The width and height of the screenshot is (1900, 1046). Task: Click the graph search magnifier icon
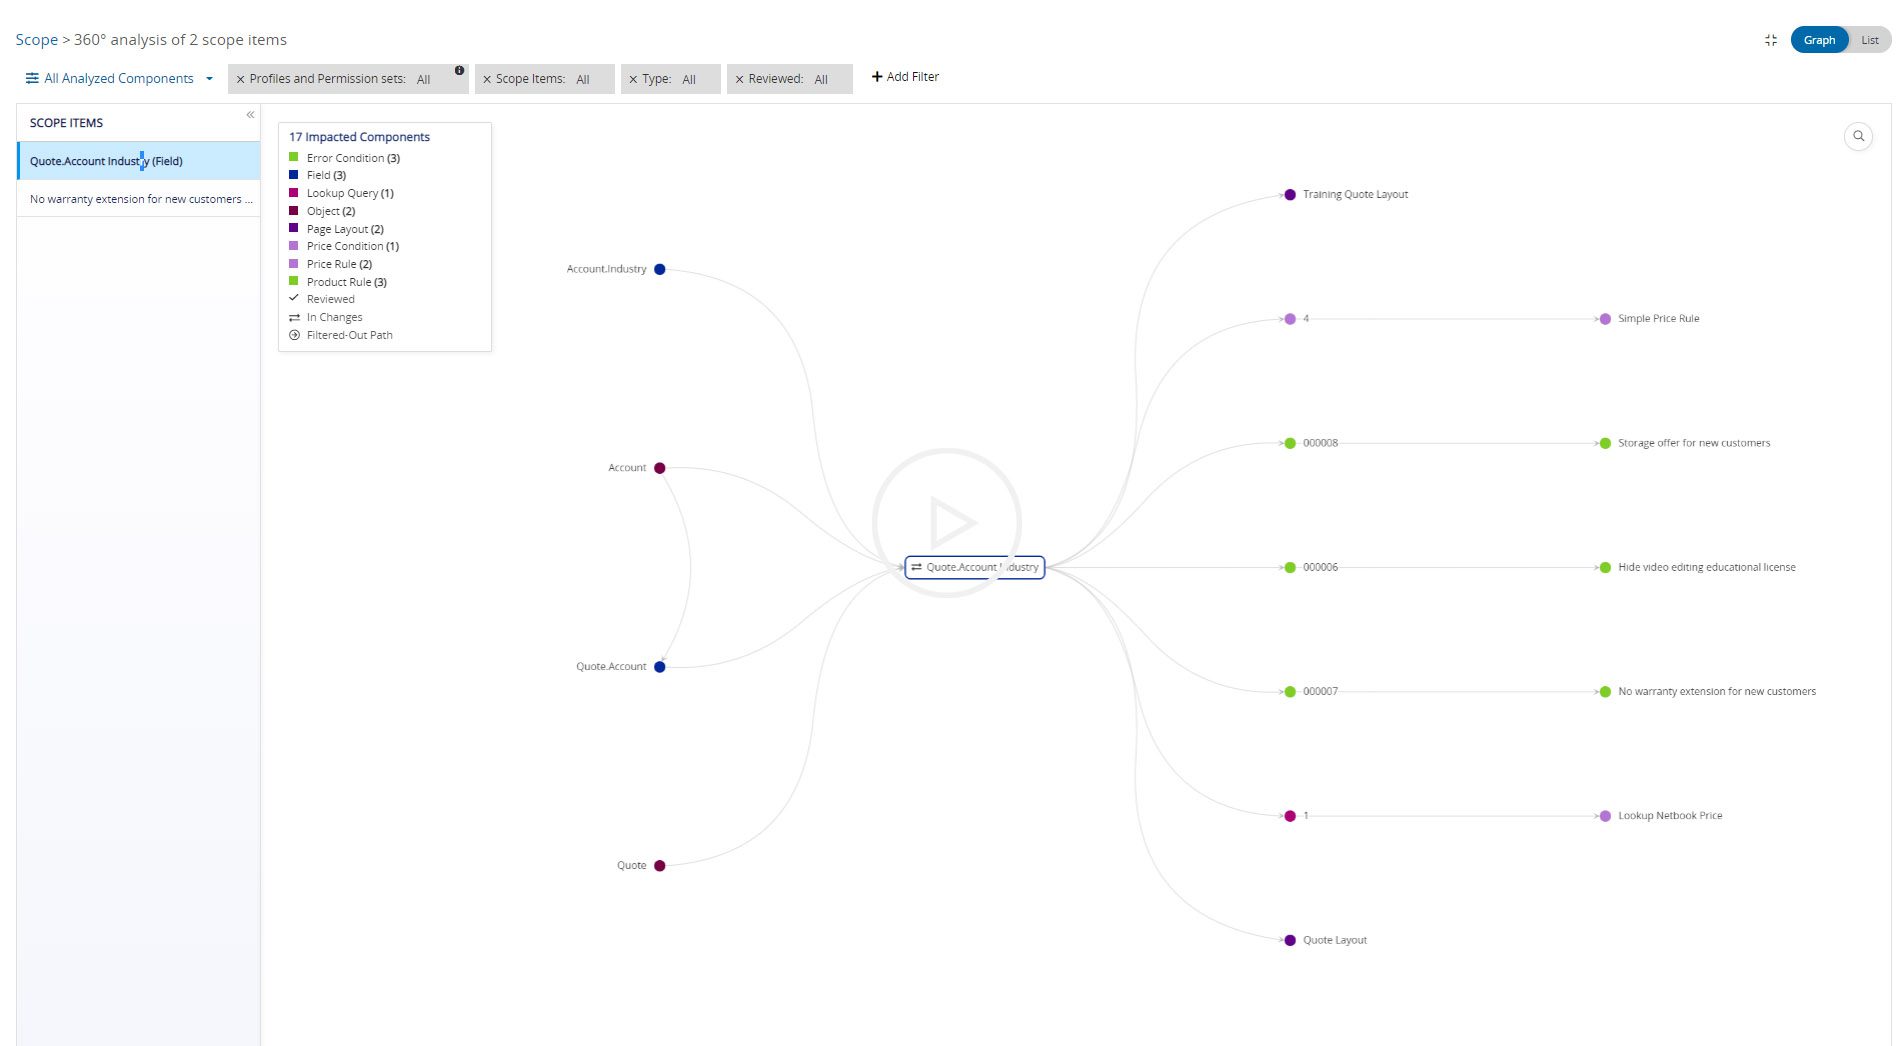pos(1858,136)
